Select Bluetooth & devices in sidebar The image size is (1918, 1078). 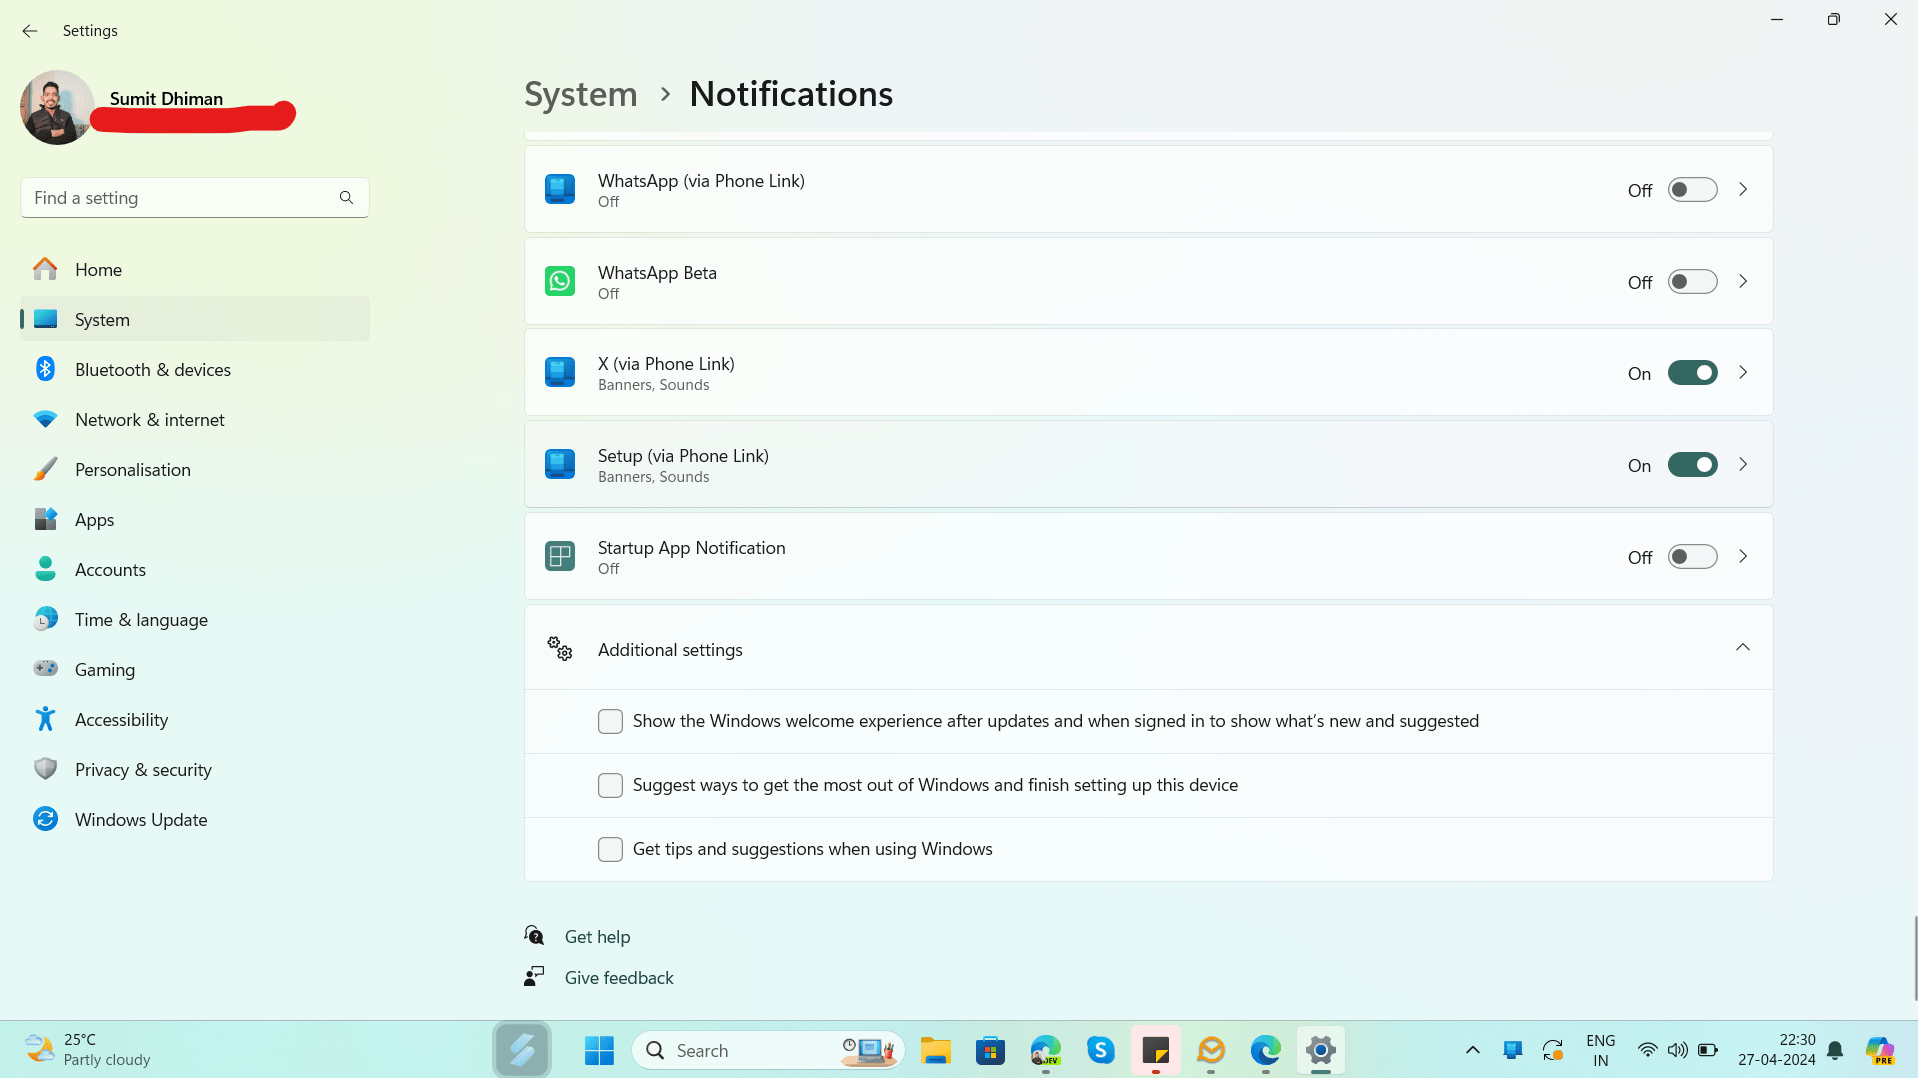tap(195, 369)
